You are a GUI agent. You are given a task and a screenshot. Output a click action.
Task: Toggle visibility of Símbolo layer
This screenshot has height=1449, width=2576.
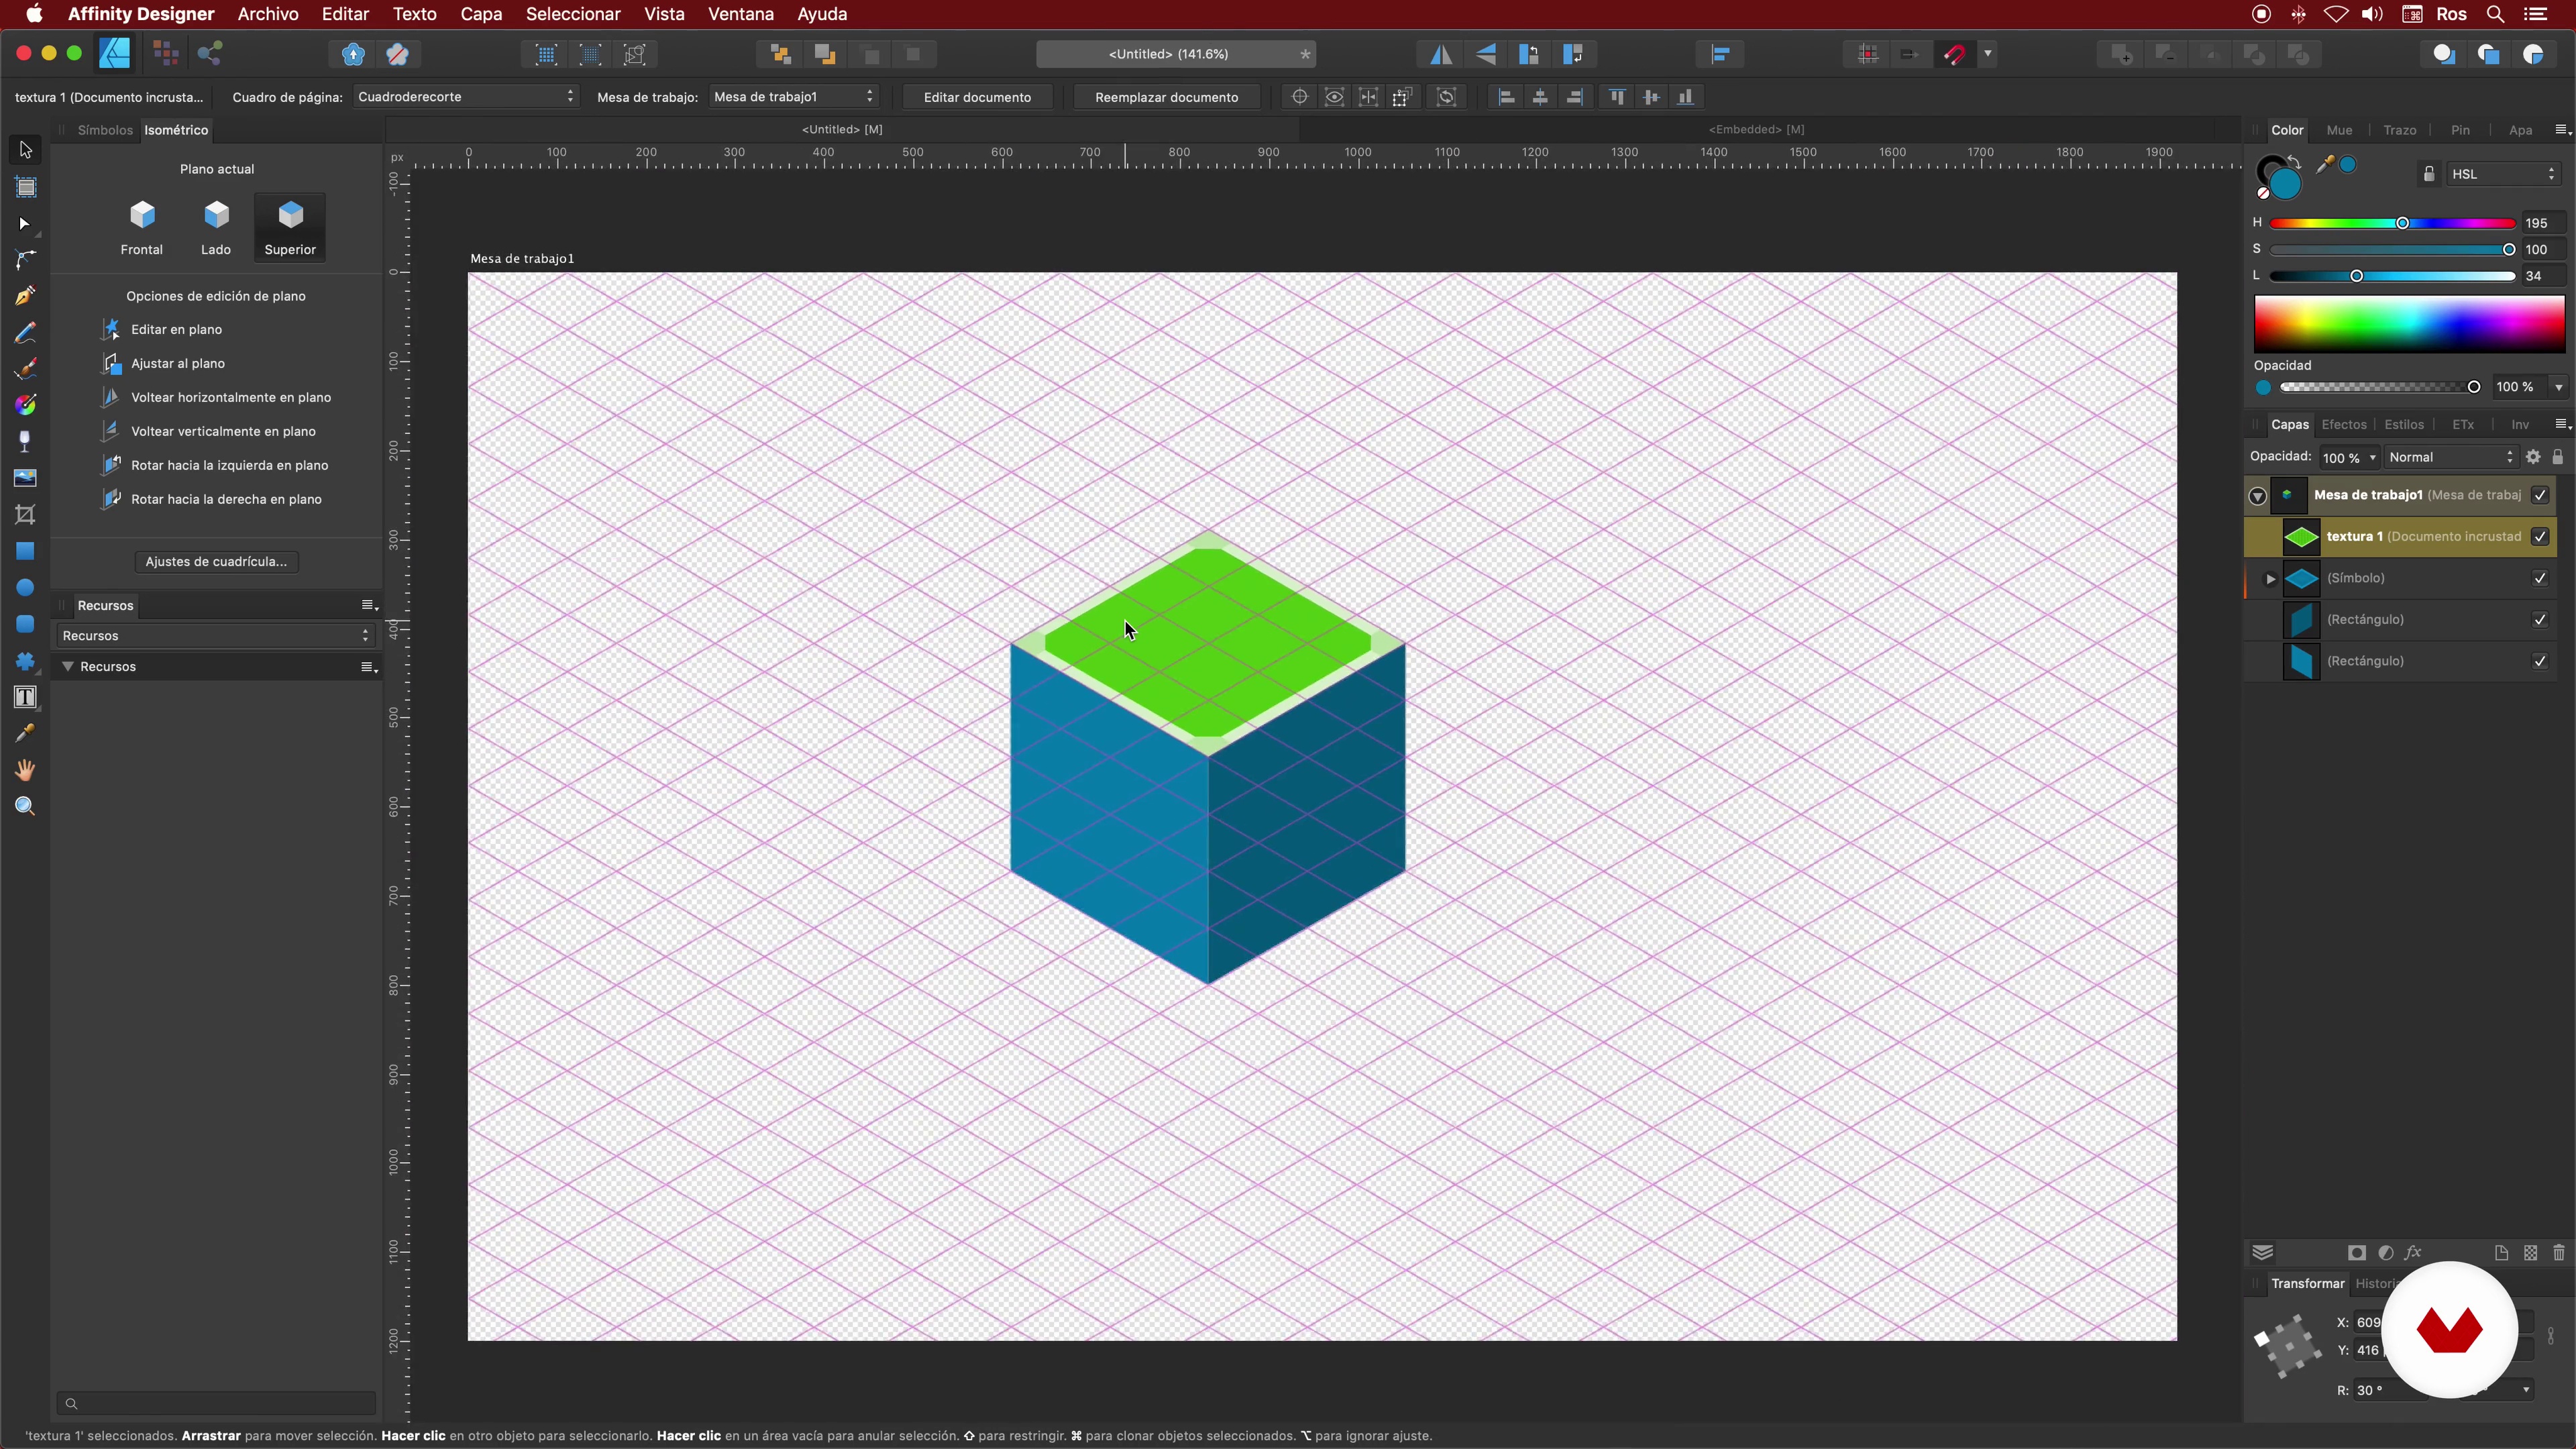[2540, 578]
